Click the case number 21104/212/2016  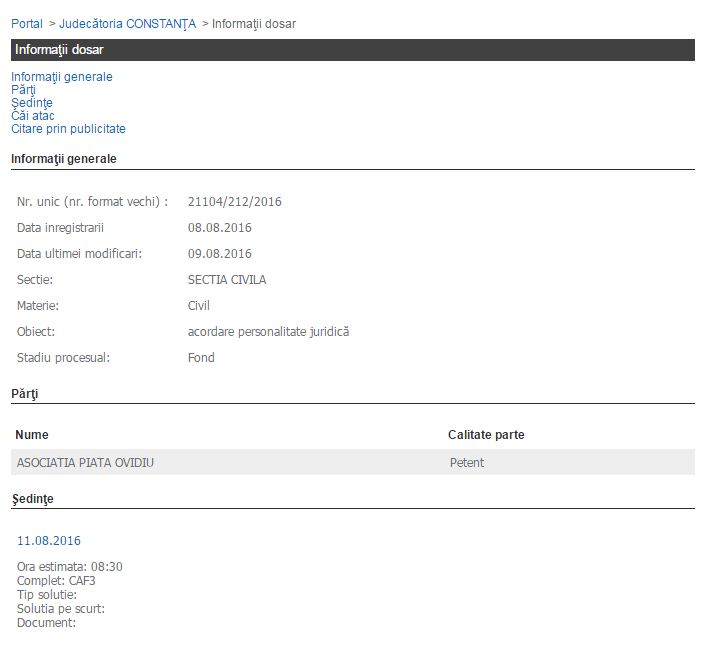[x=234, y=202]
